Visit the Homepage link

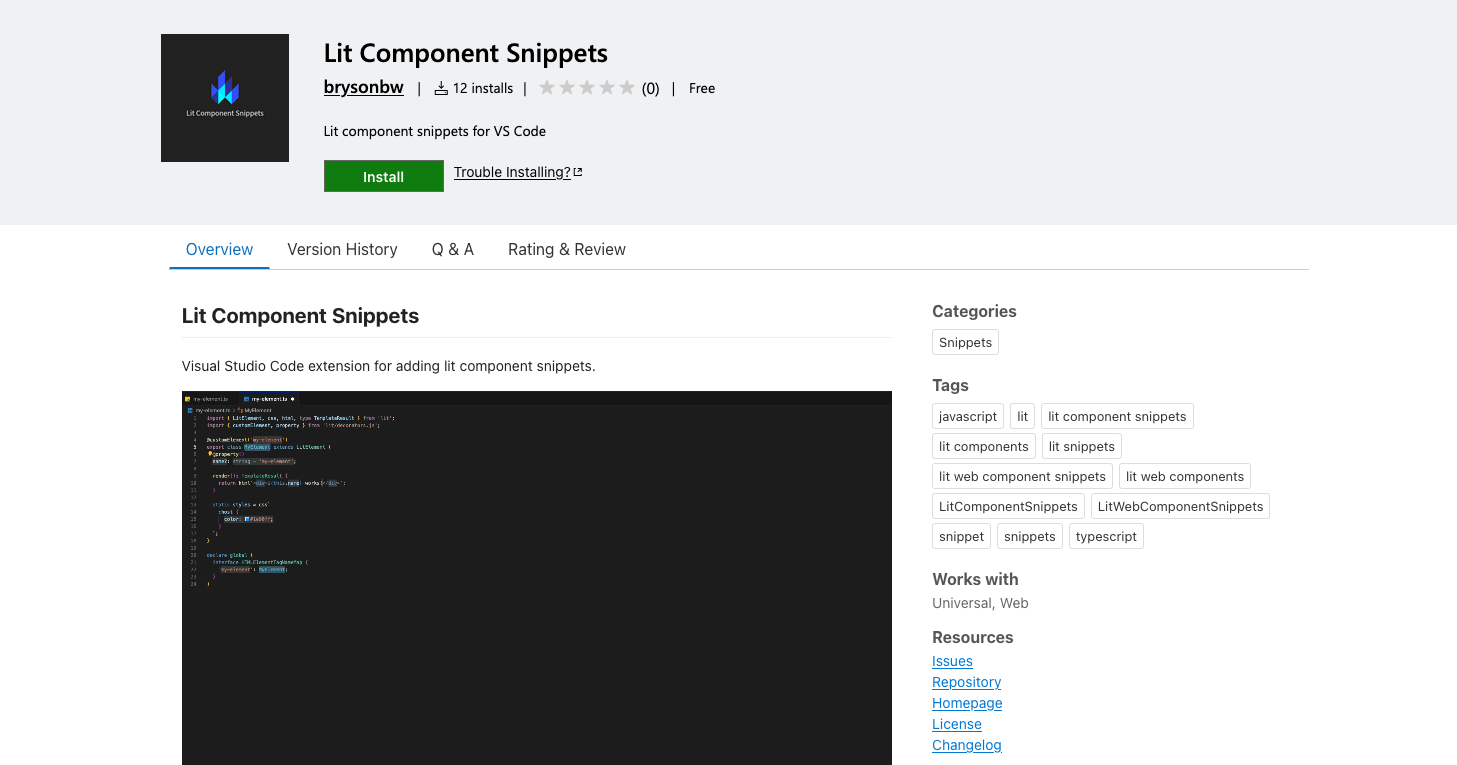point(967,703)
